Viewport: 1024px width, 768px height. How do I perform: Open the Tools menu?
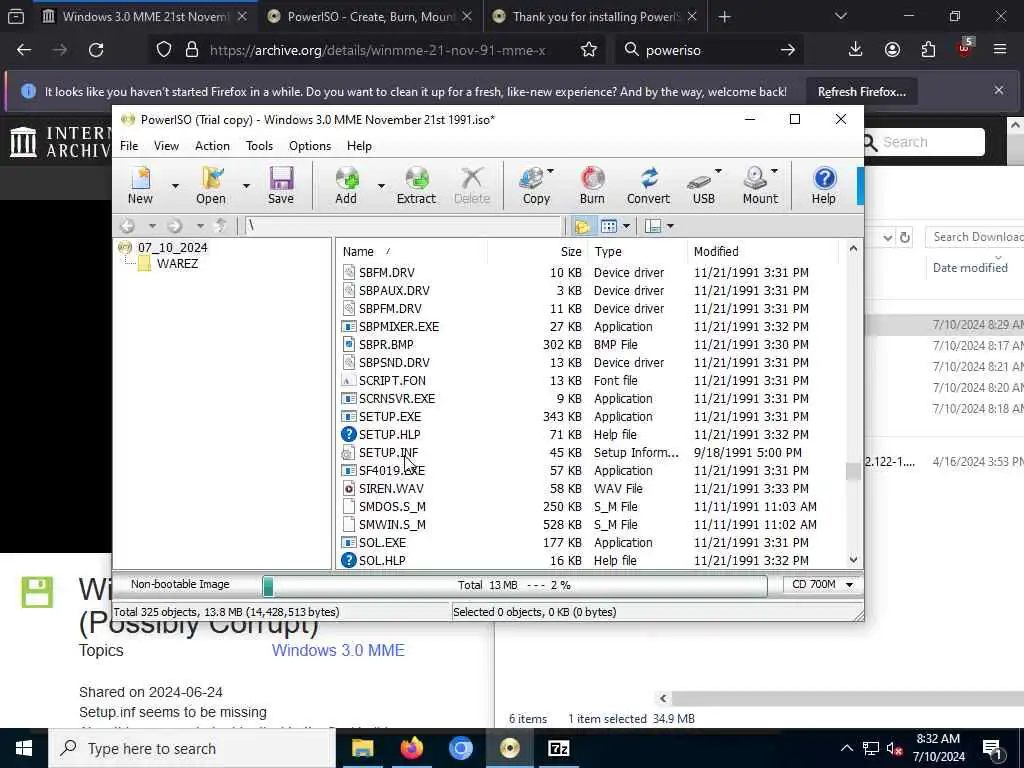coord(259,146)
